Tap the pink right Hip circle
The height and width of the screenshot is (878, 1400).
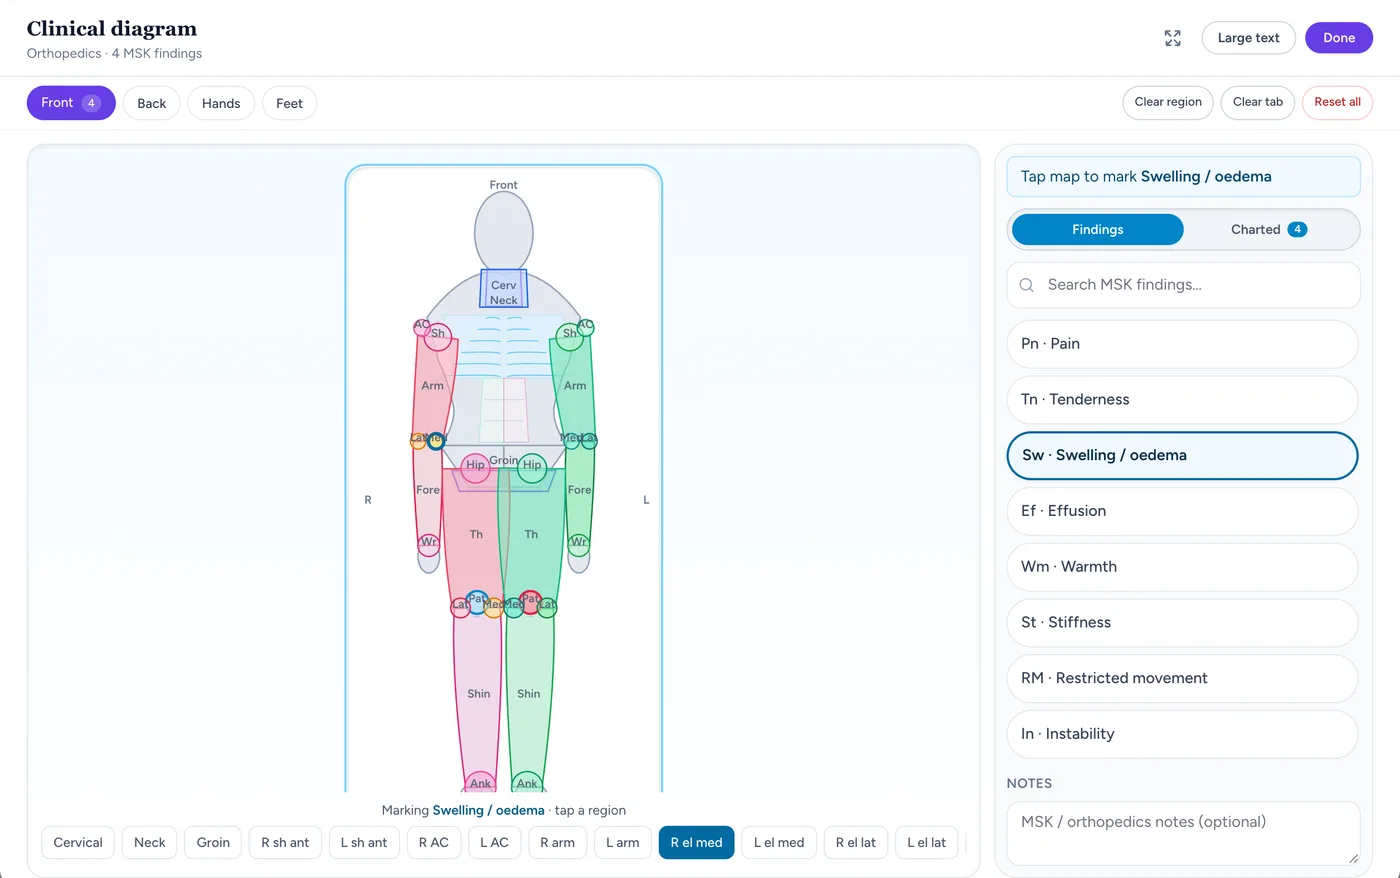tap(475, 467)
